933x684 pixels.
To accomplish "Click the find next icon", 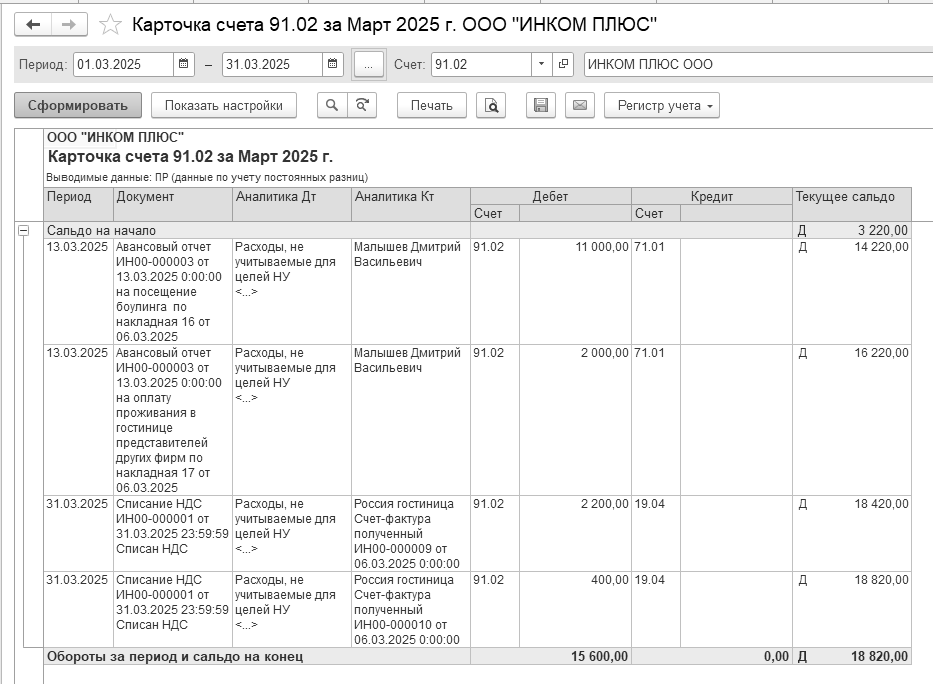I will tap(362, 105).
